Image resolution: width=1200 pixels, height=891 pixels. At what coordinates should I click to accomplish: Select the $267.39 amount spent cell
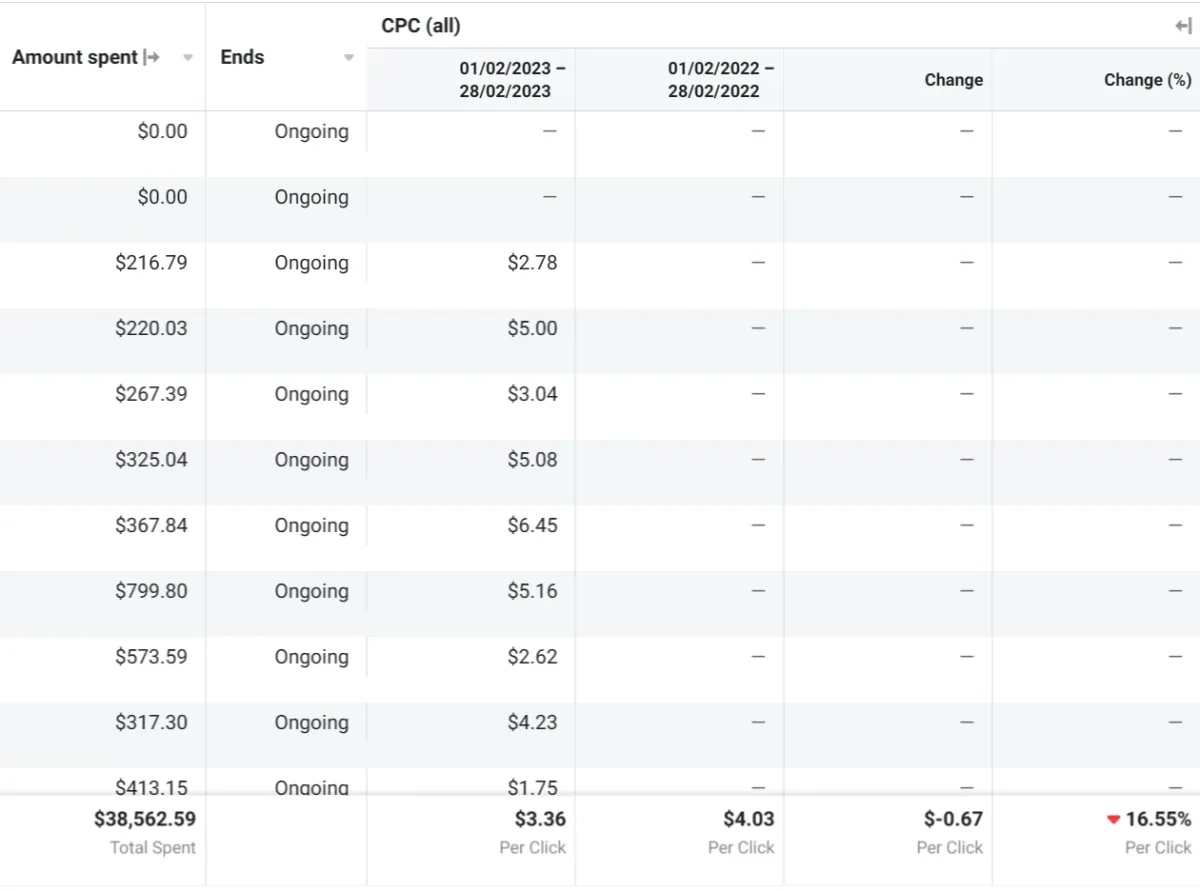151,394
